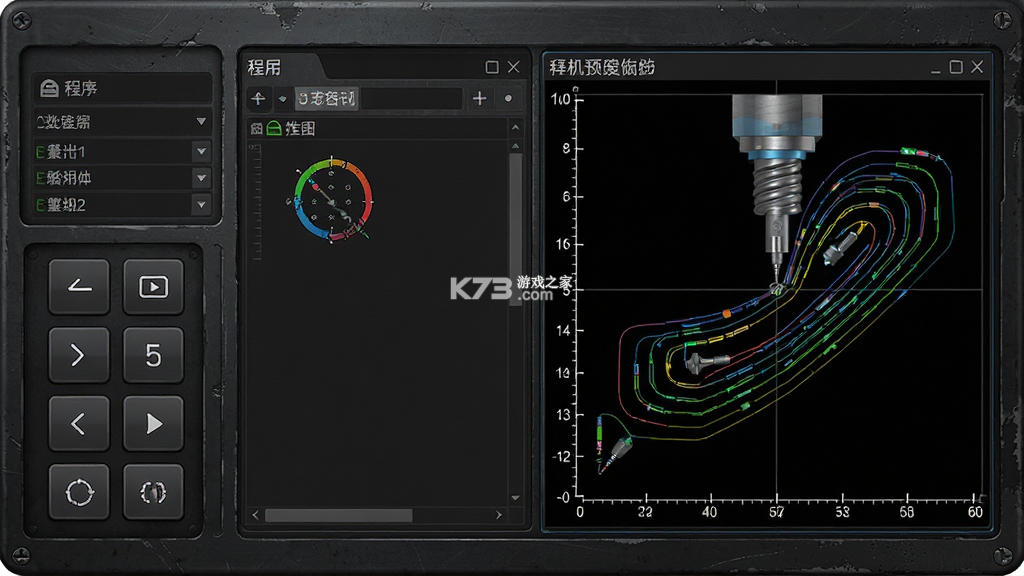
Task: Click the left chevron keypad button
Action: (x=78, y=424)
